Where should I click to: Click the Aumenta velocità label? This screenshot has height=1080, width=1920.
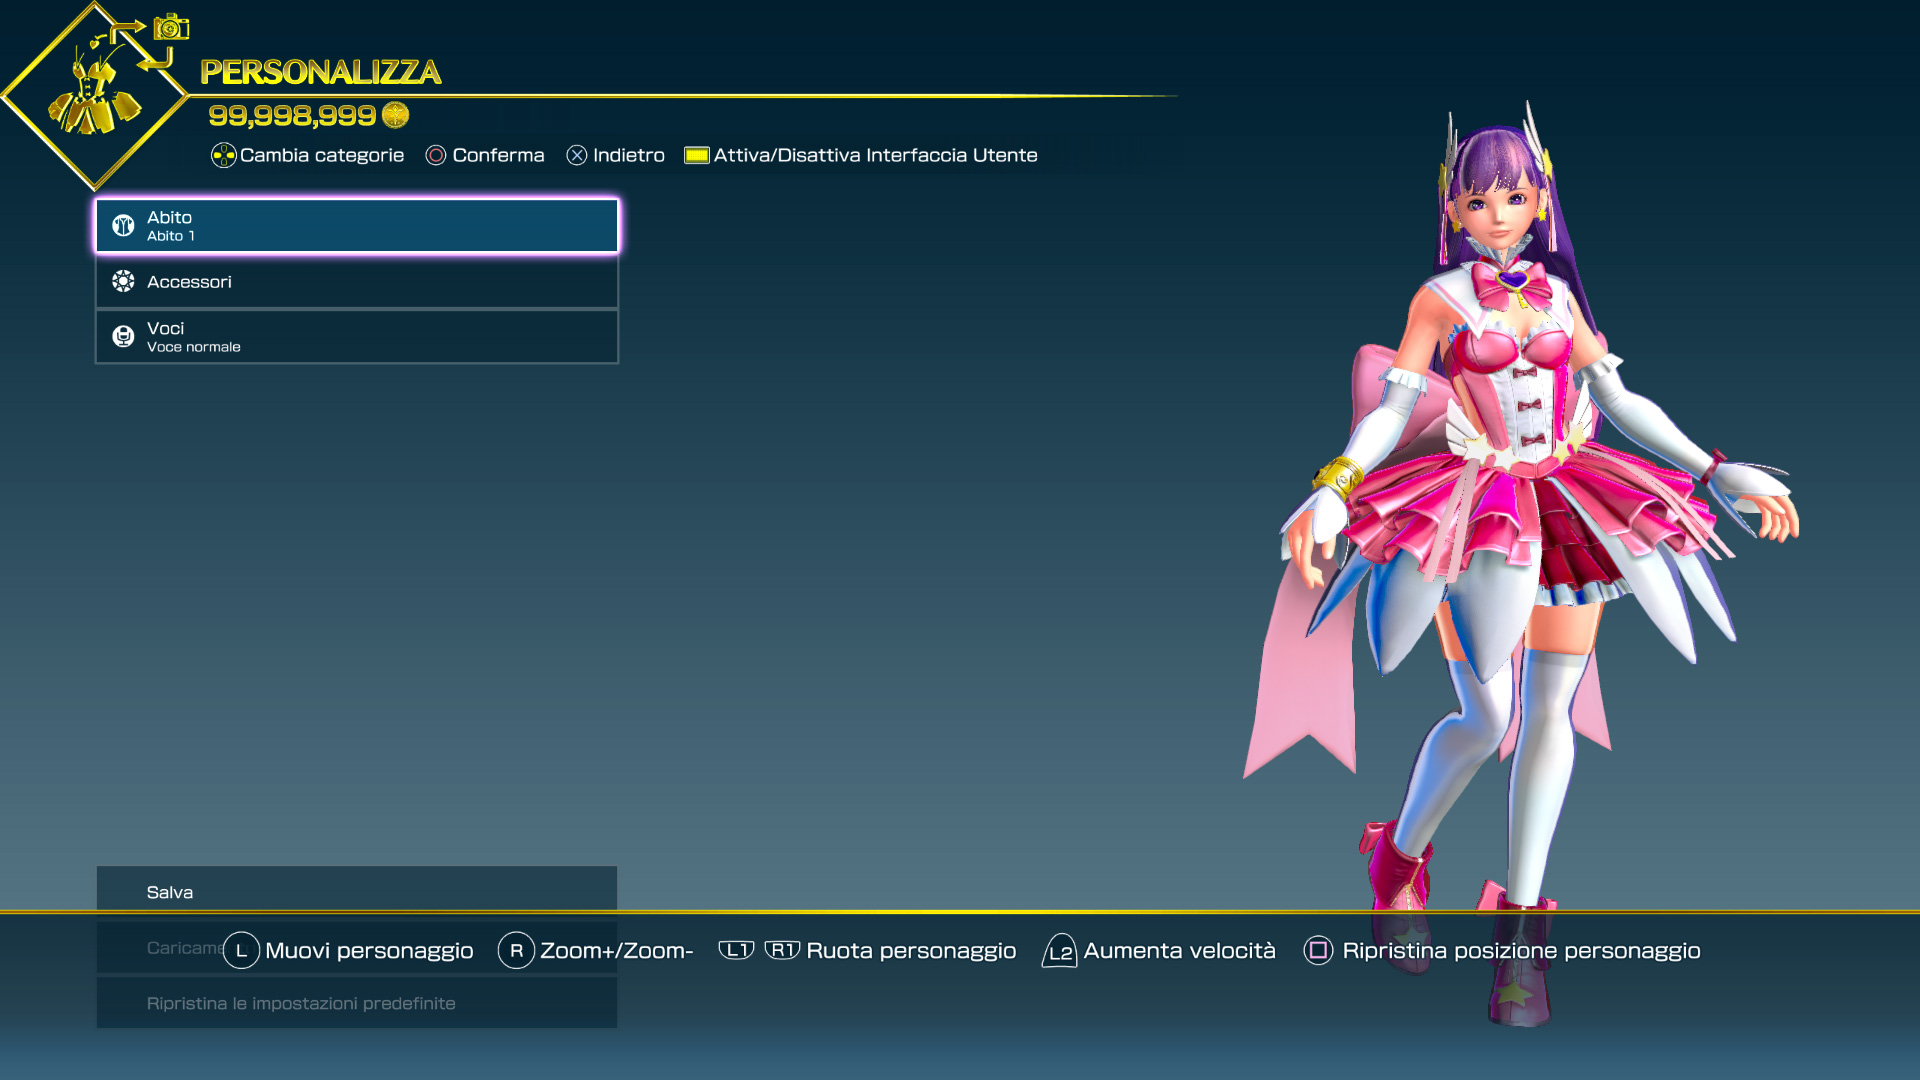1180,950
